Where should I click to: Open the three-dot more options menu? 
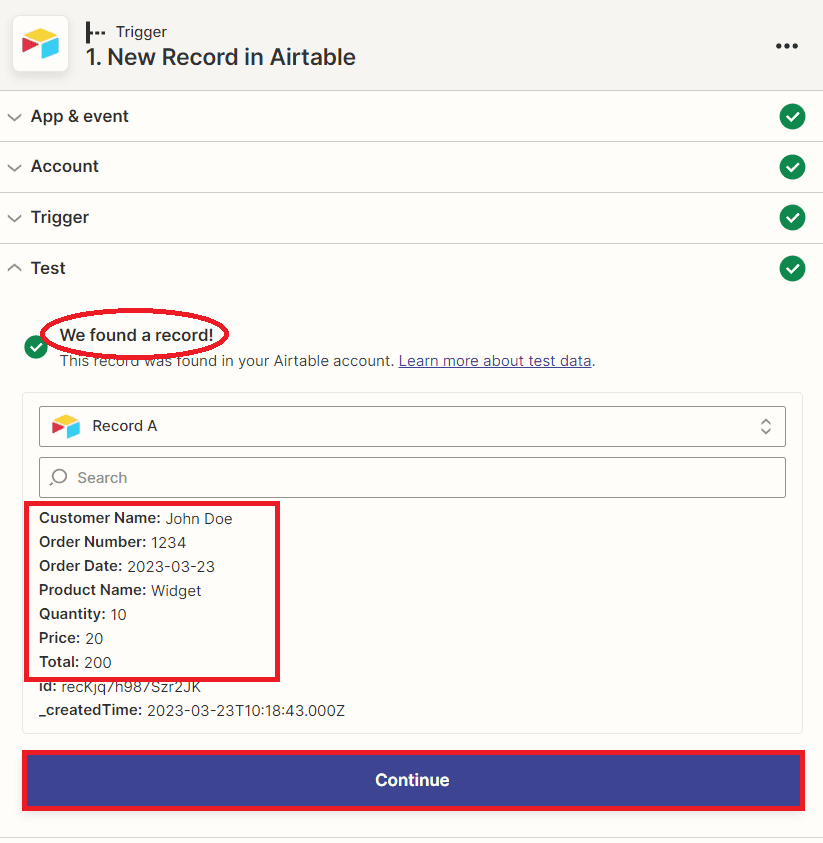pyautogui.click(x=787, y=46)
